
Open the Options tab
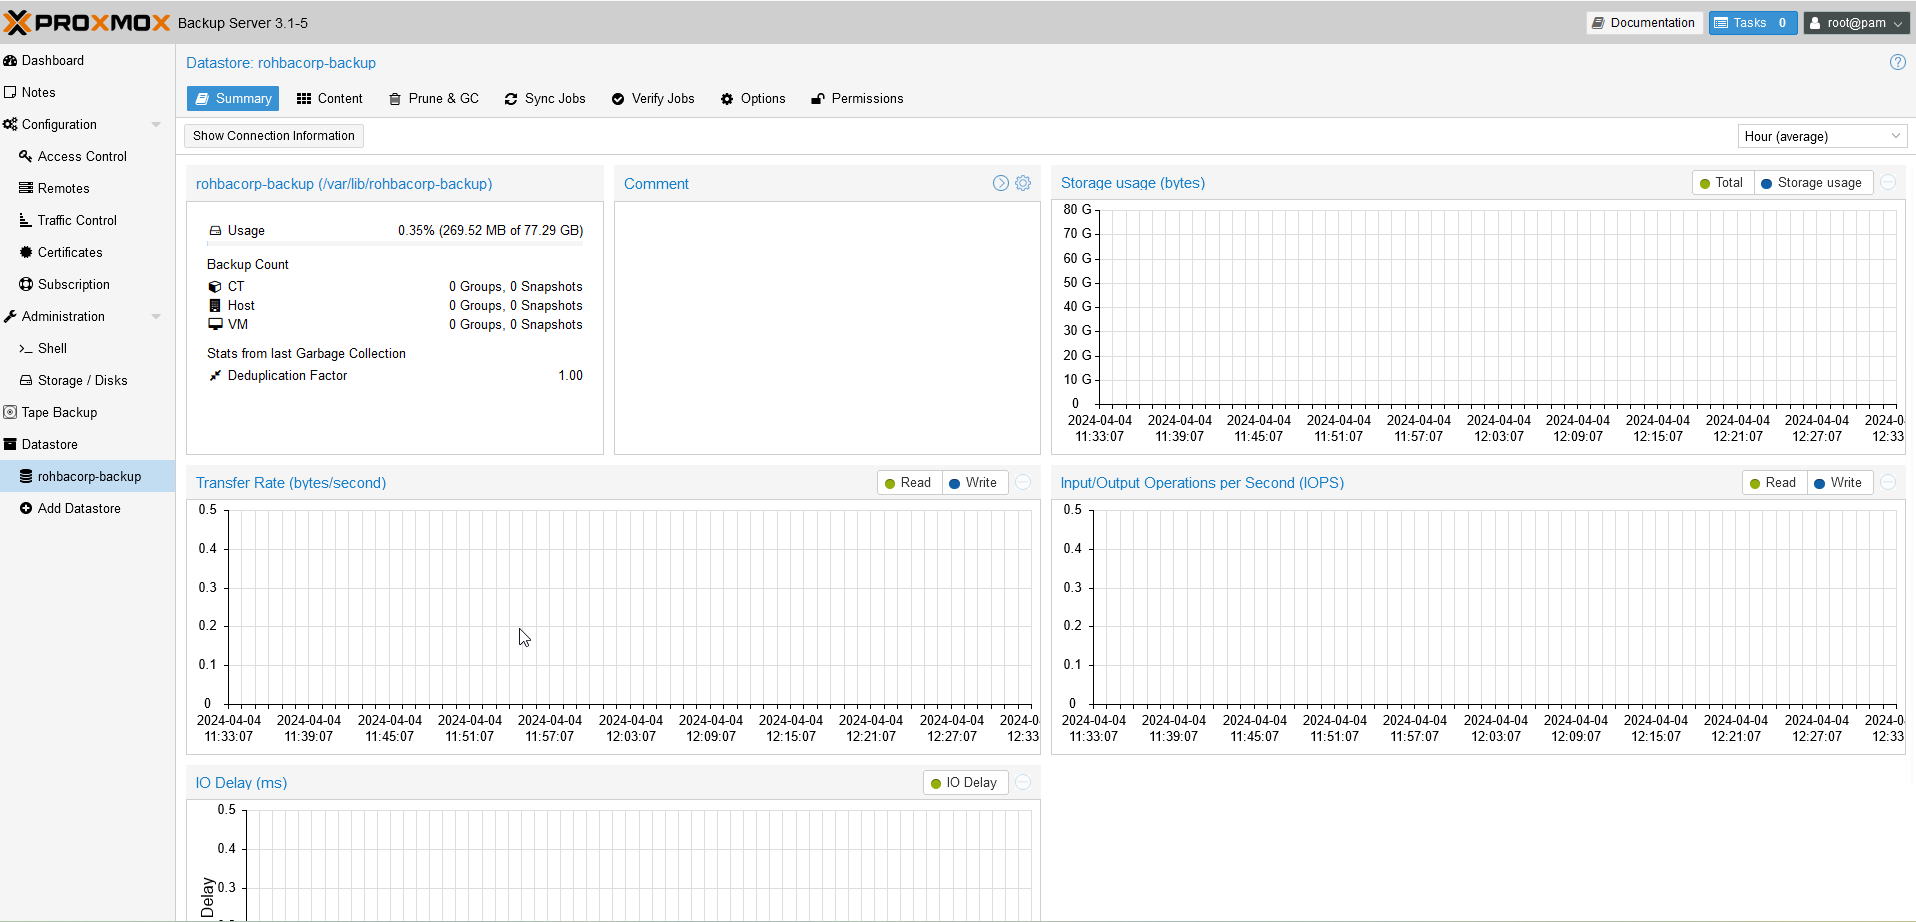pos(753,98)
